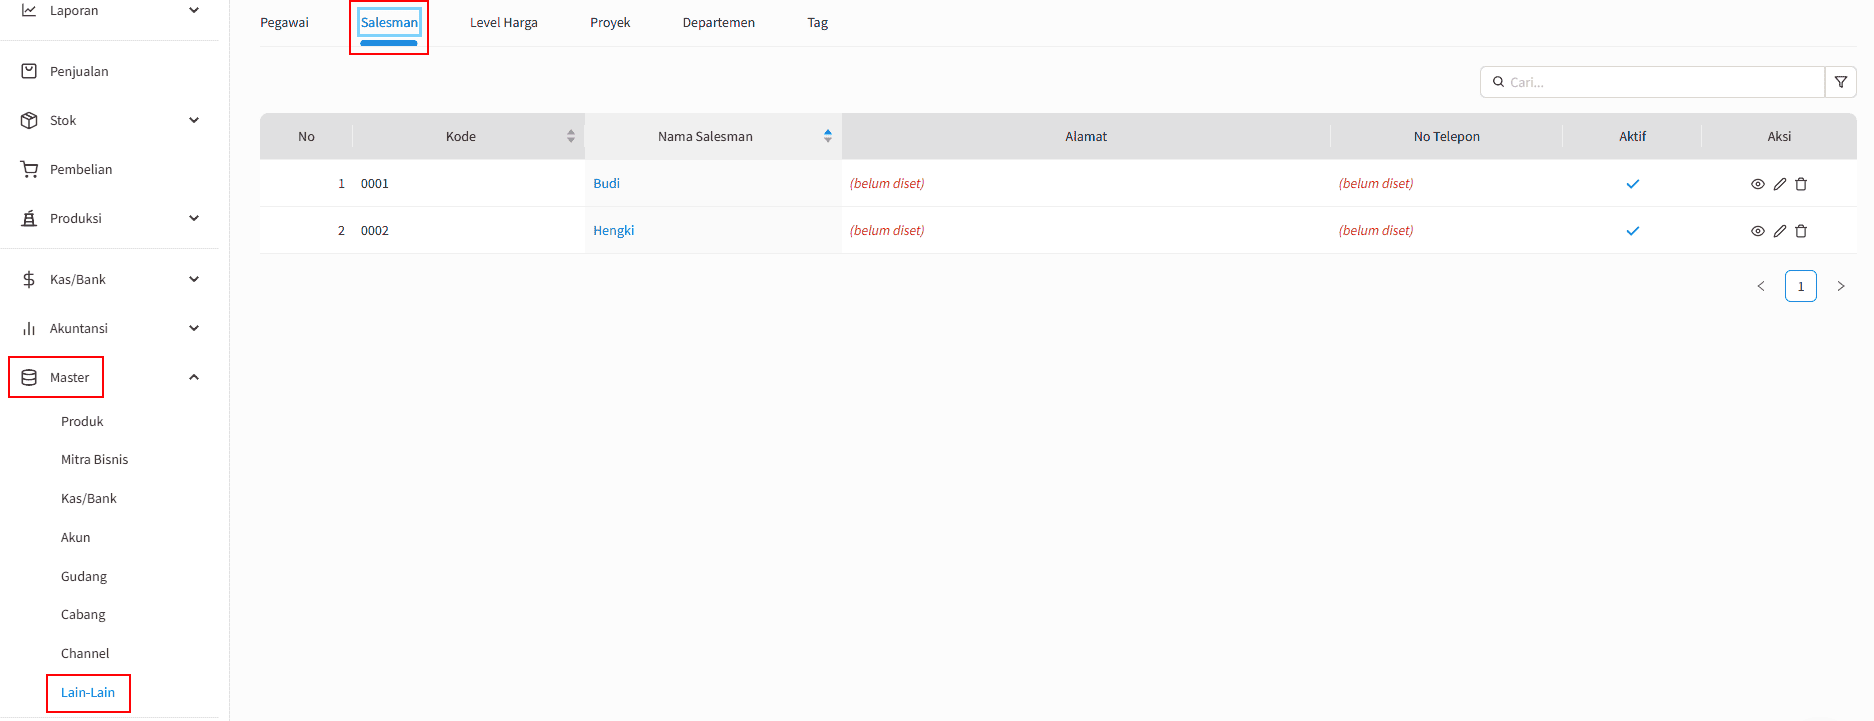Sort the table by Kode column
This screenshot has height=721, width=1874.
570,136
